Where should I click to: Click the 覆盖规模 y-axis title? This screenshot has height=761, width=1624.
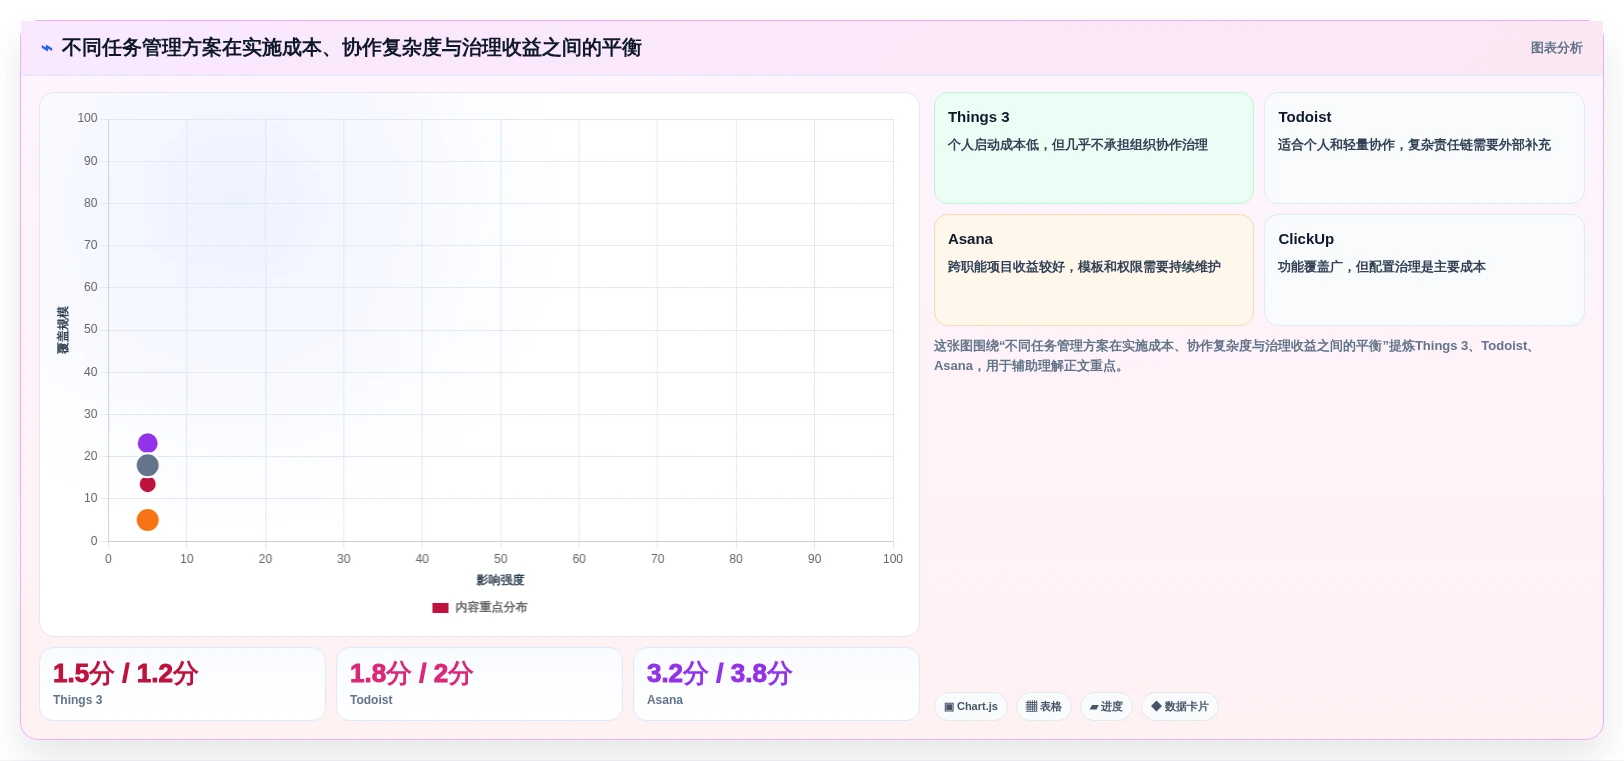pyautogui.click(x=63, y=330)
